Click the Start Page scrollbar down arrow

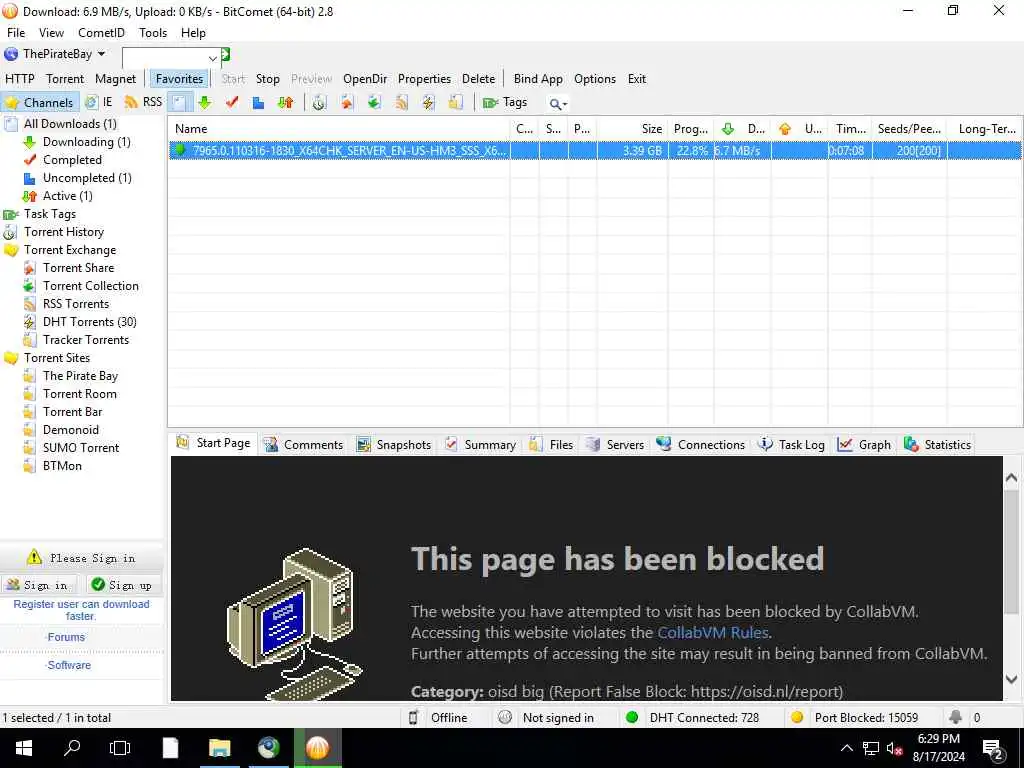point(1012,680)
